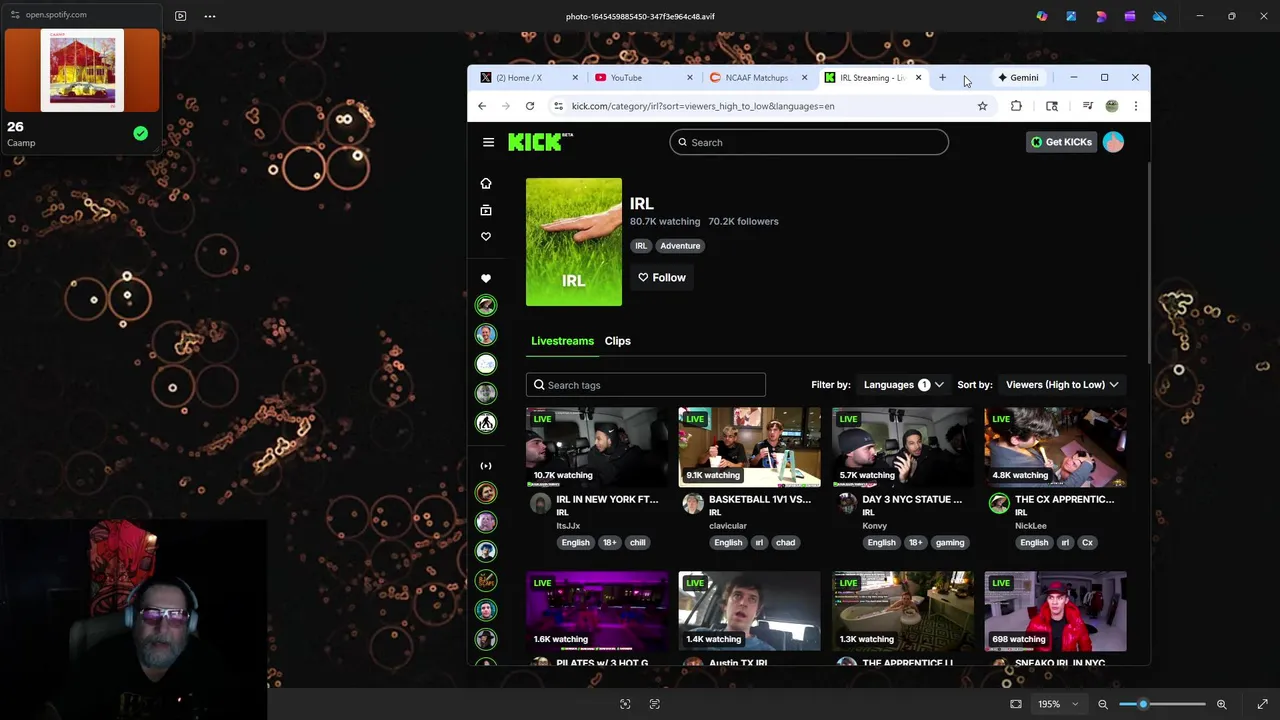The image size is (1280, 720).
Task: Click the zoom out magnifier in Photos
Action: tap(1103, 704)
